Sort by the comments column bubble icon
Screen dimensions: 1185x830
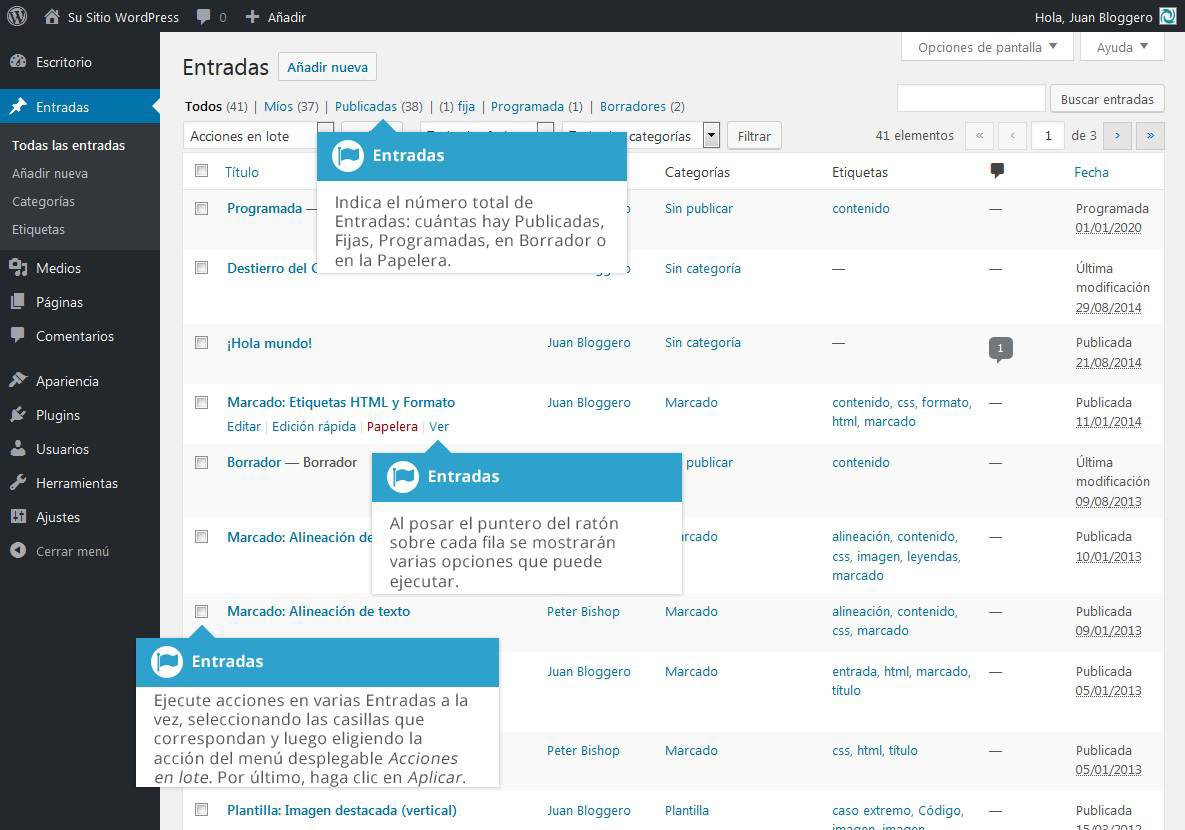[x=997, y=172]
